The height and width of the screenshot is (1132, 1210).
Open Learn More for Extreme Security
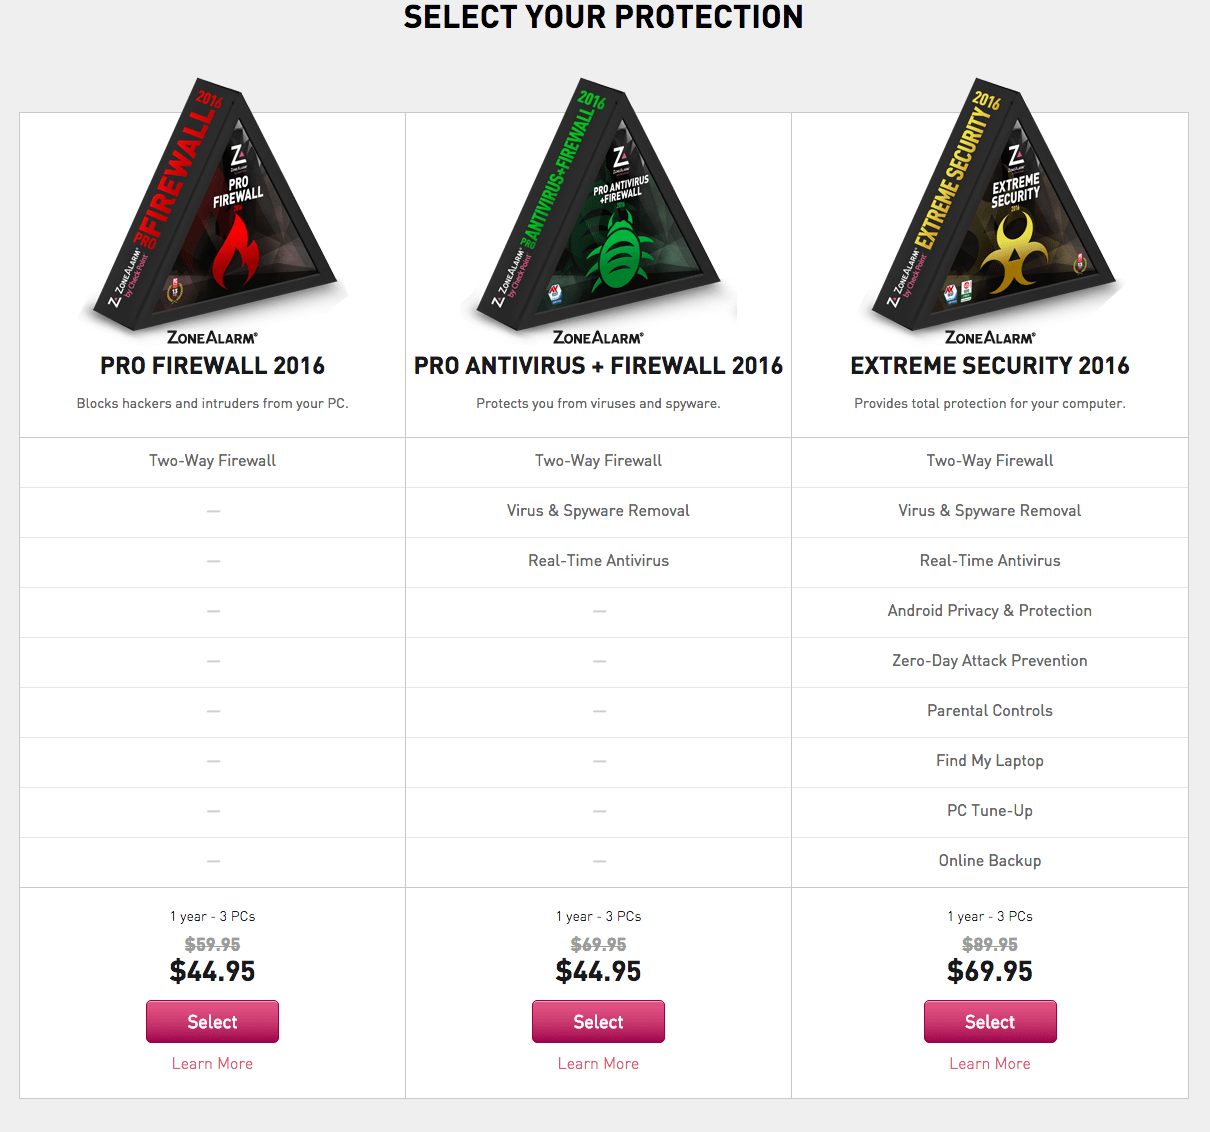pos(990,1064)
